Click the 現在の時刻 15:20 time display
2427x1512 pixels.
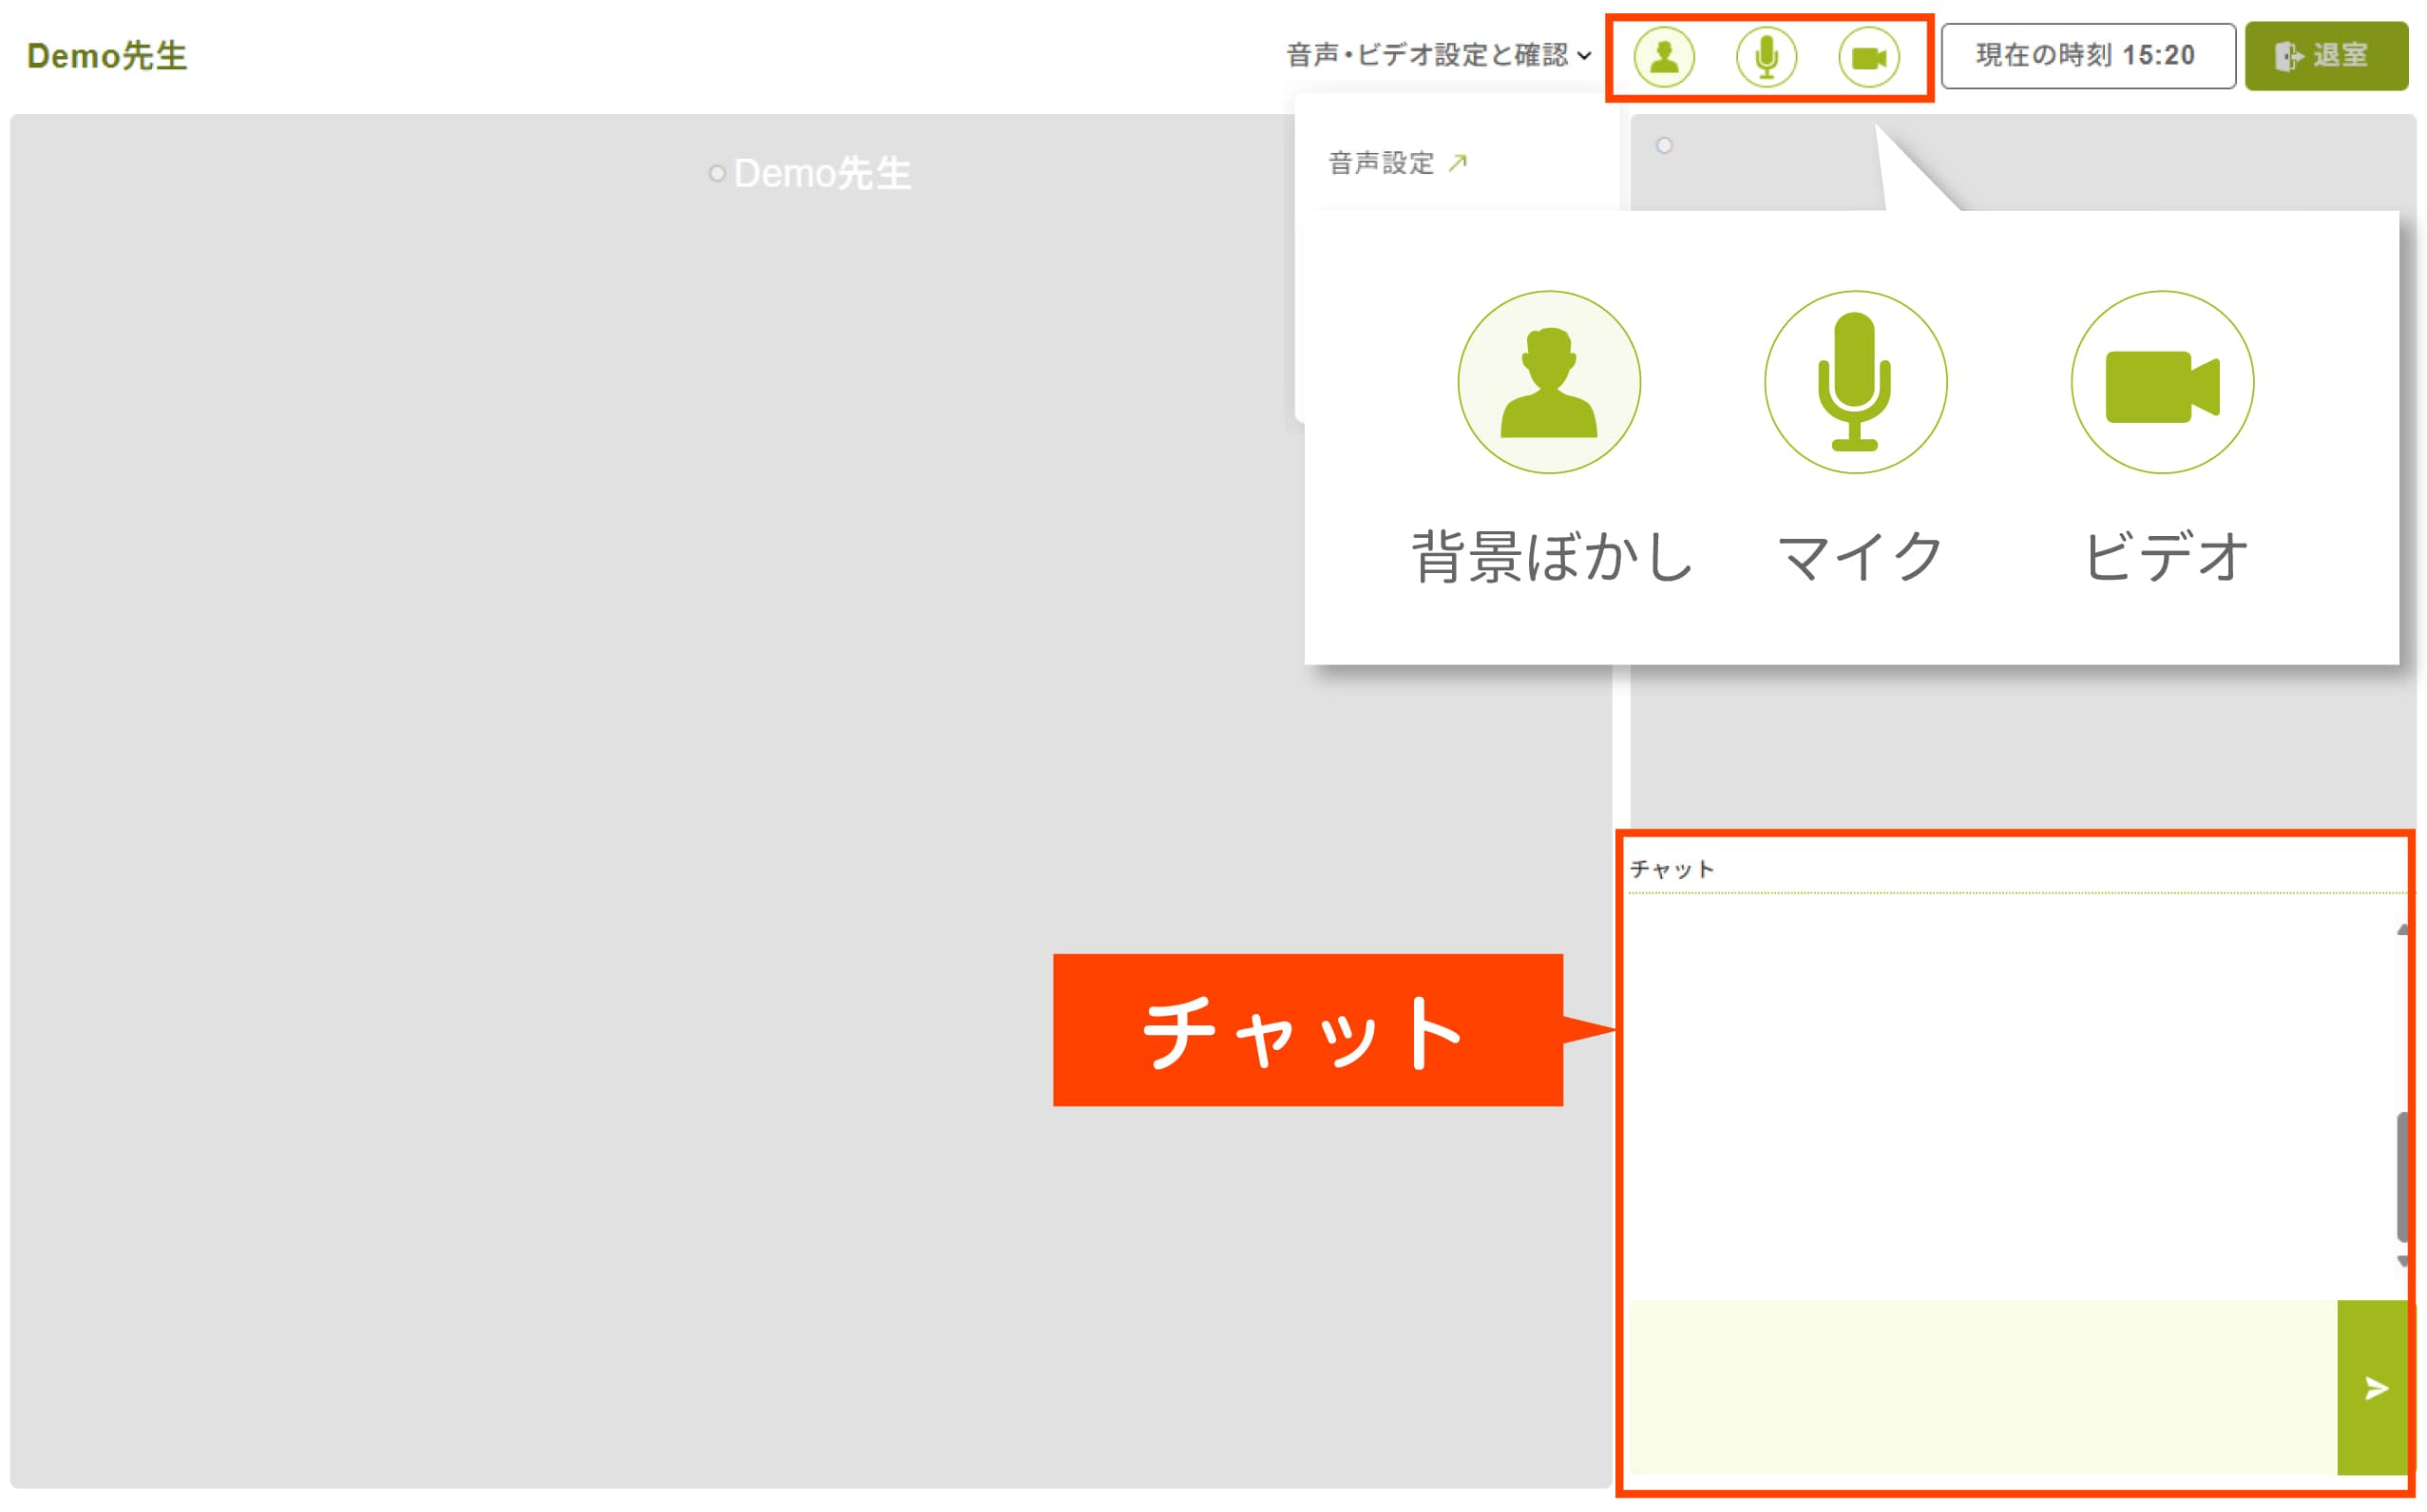coord(2087,56)
